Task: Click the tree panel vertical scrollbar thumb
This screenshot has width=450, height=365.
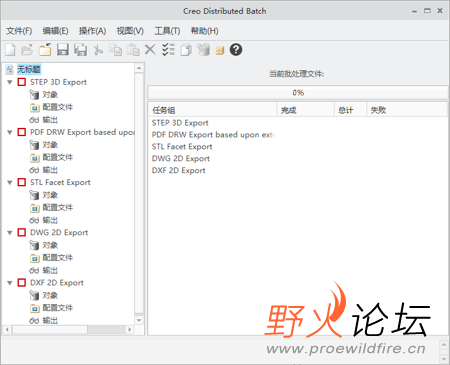Action: click(x=139, y=193)
